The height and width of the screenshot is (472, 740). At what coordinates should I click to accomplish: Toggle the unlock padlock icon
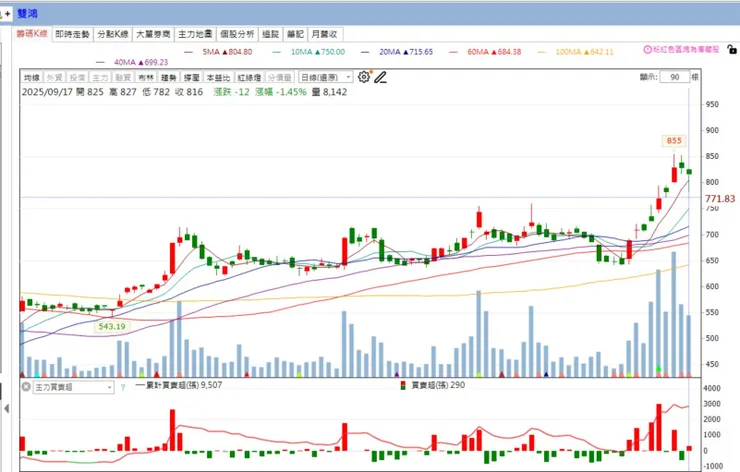(x=732, y=49)
